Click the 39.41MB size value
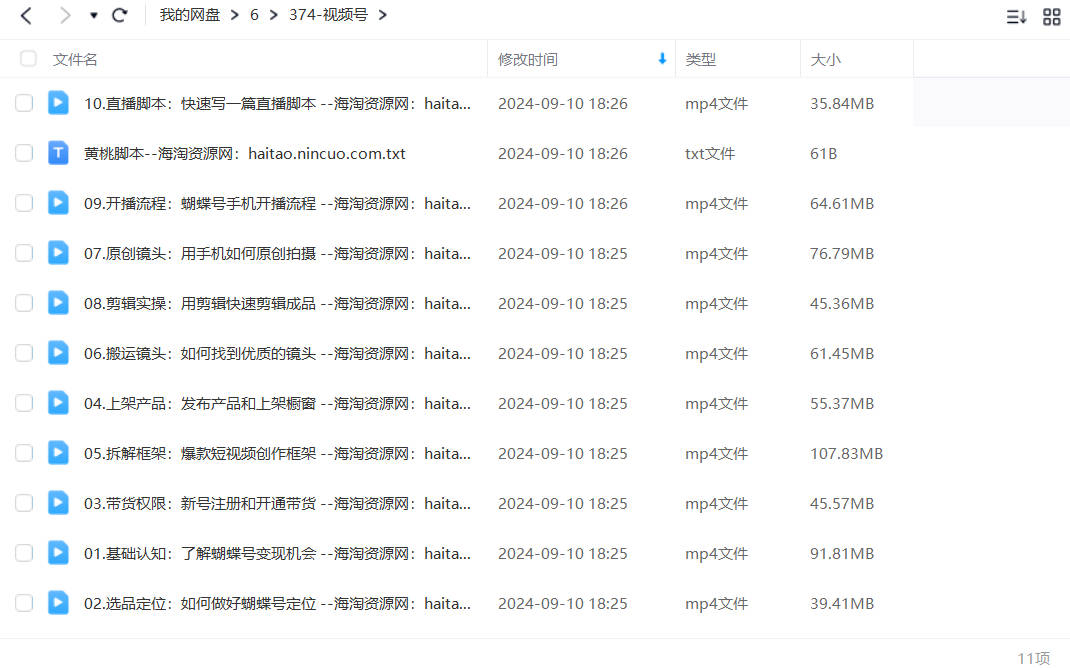The height and width of the screenshot is (668, 1070). pos(842,604)
